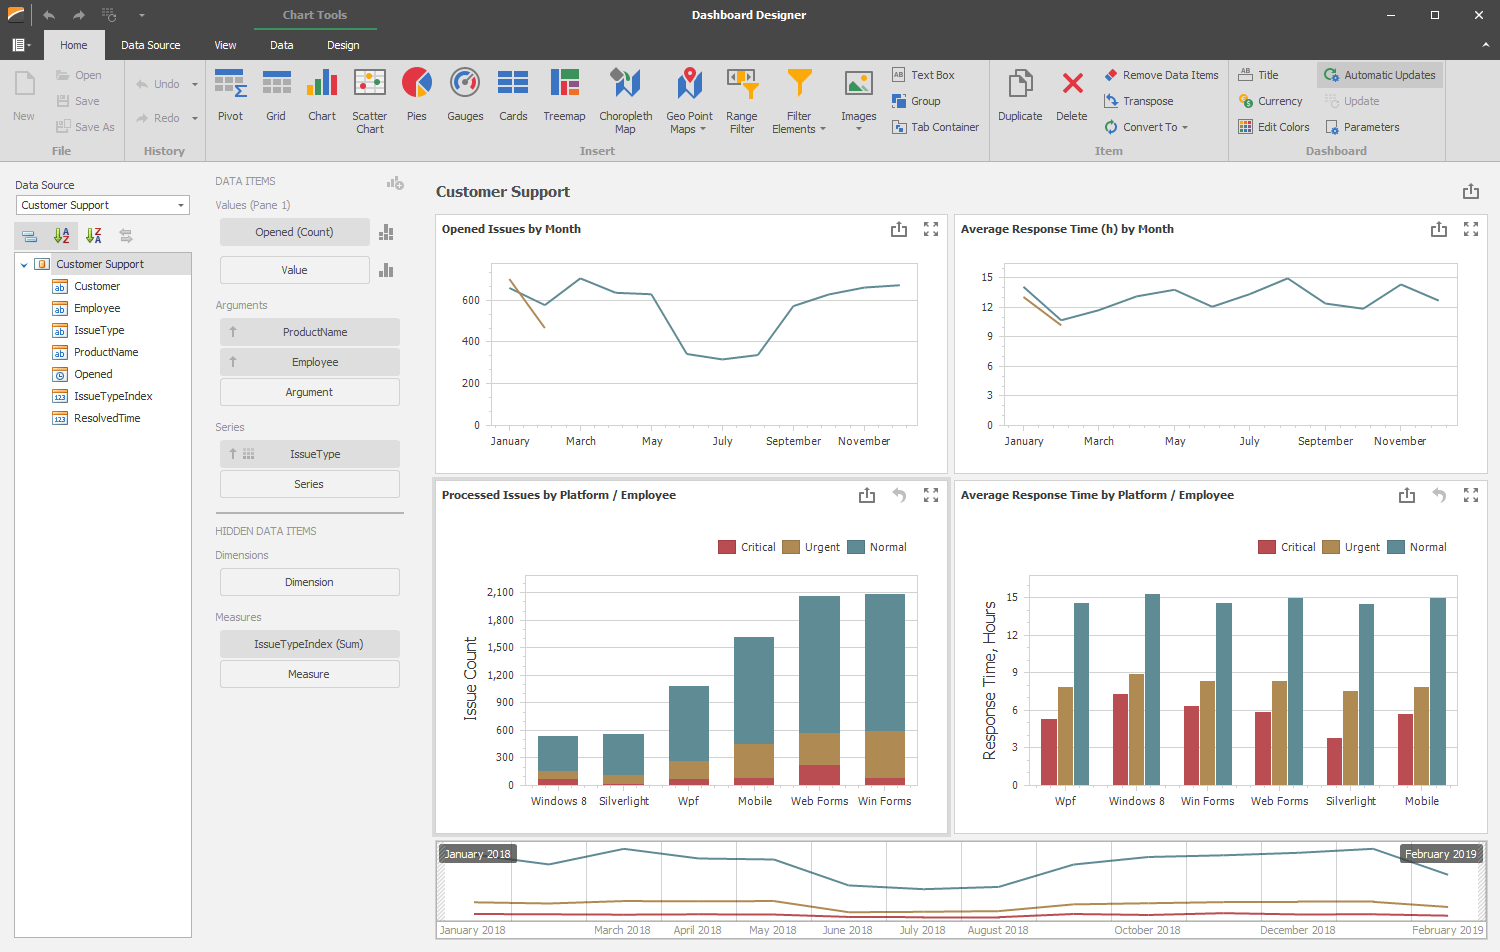
Task: Switch to the Design ribbon tab
Action: click(343, 45)
